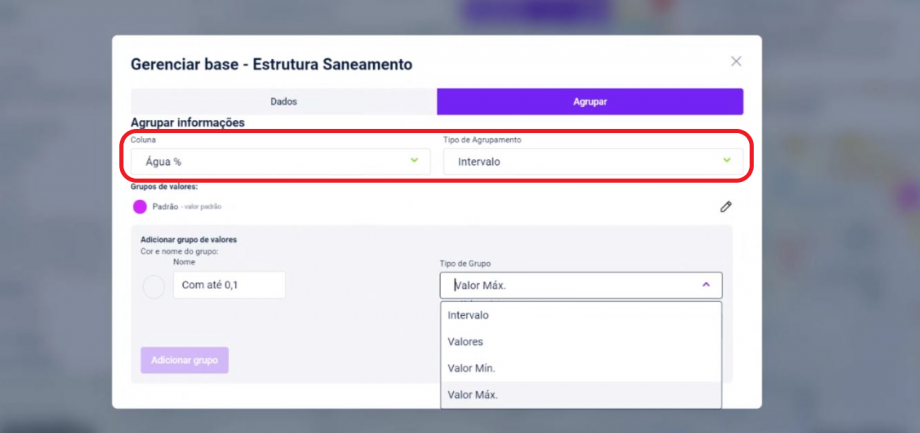Select the Agrupar tab
The height and width of the screenshot is (433, 920).
[590, 102]
